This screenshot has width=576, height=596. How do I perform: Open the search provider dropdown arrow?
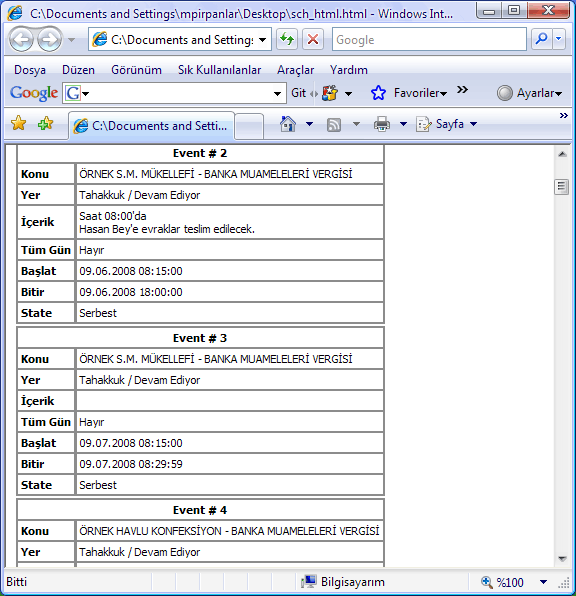click(x=559, y=39)
